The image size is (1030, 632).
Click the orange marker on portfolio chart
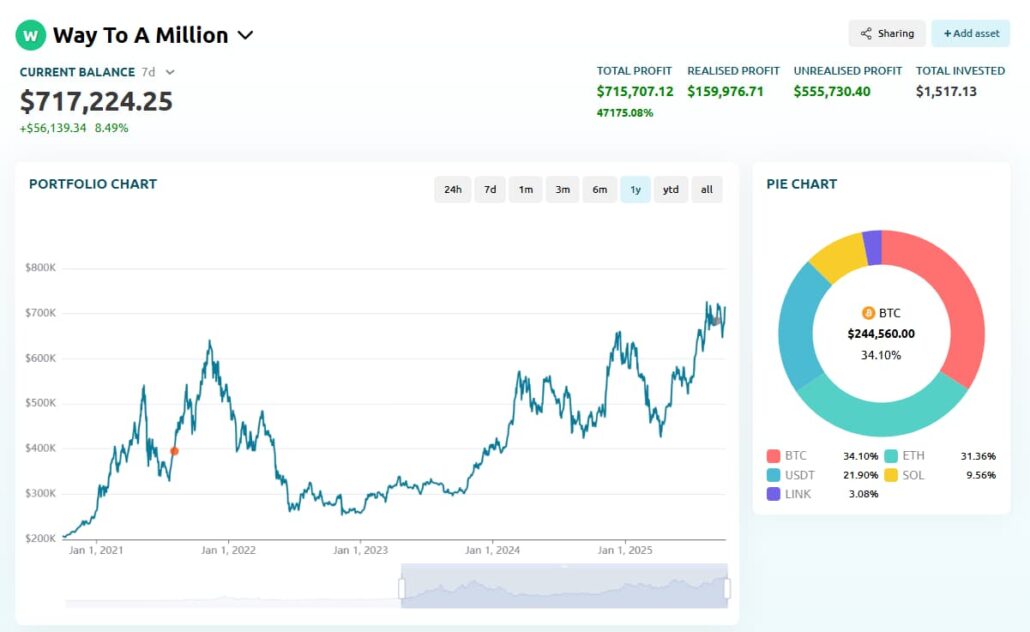(x=174, y=451)
